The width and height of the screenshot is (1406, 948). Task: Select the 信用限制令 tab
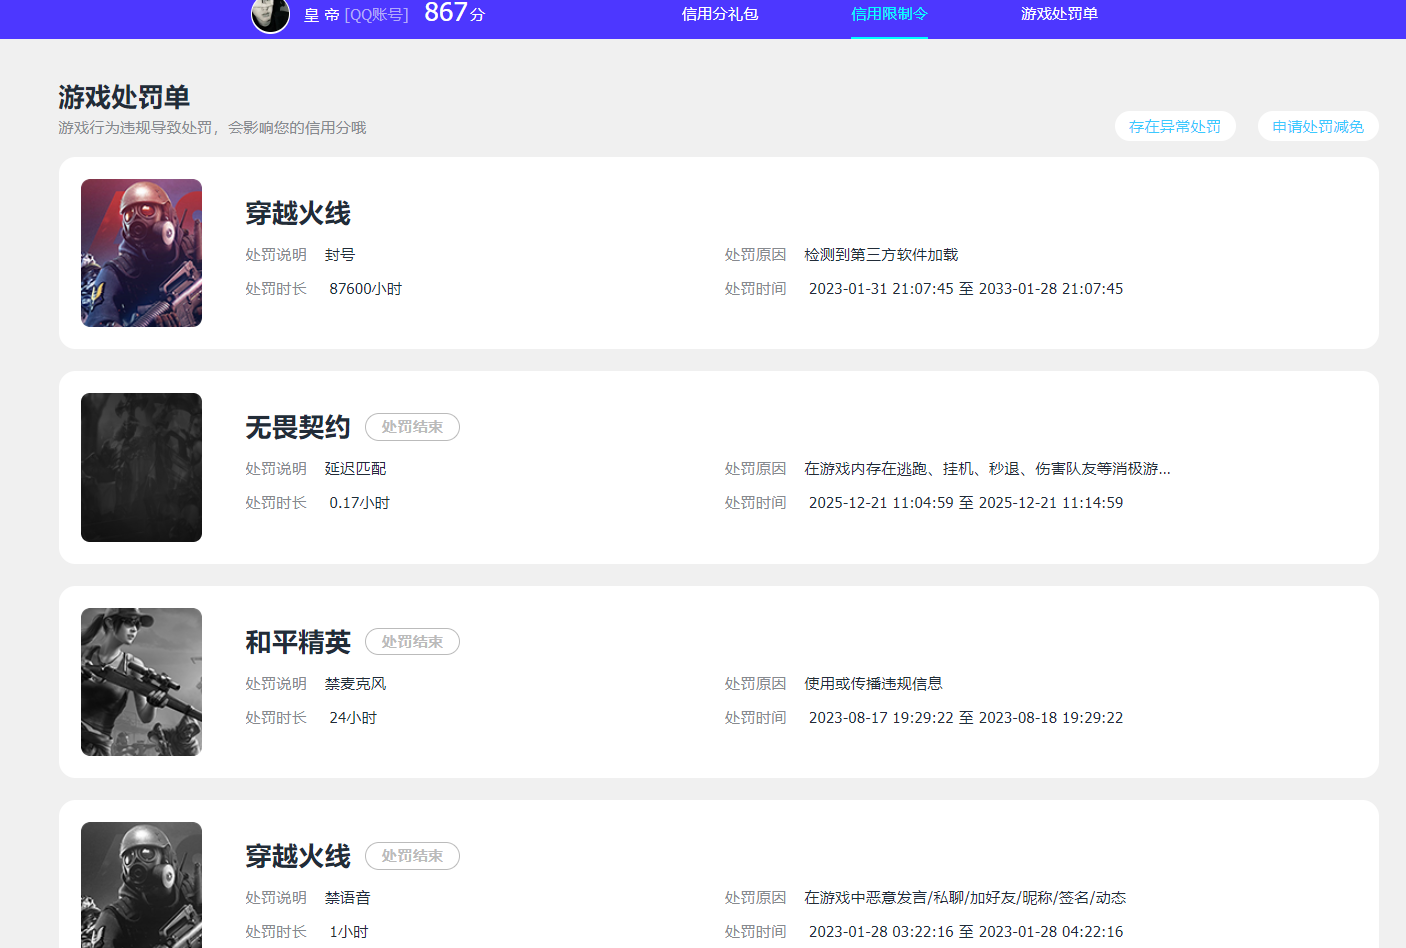888,13
